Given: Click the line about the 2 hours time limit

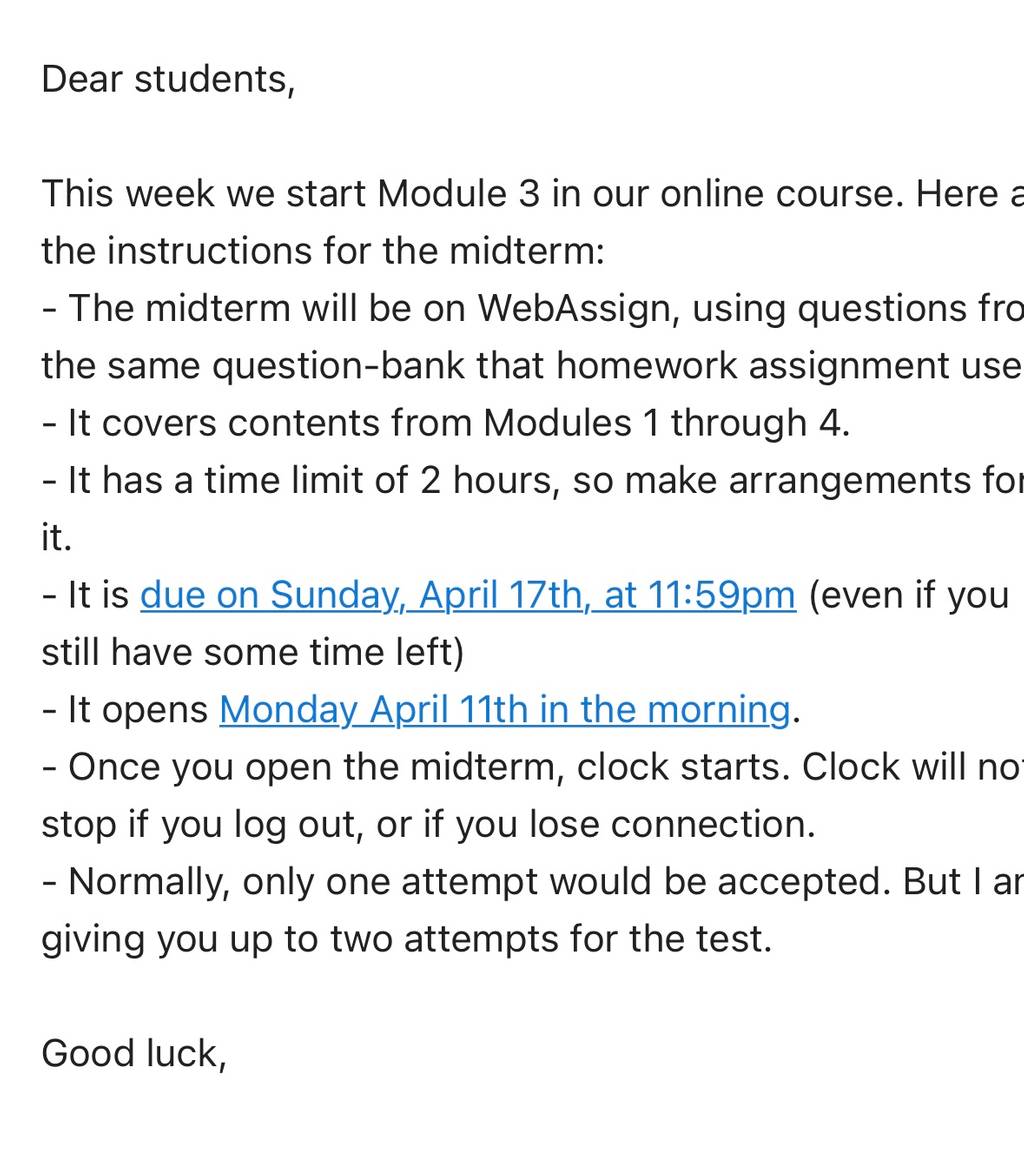Looking at the screenshot, I should click(x=533, y=481).
